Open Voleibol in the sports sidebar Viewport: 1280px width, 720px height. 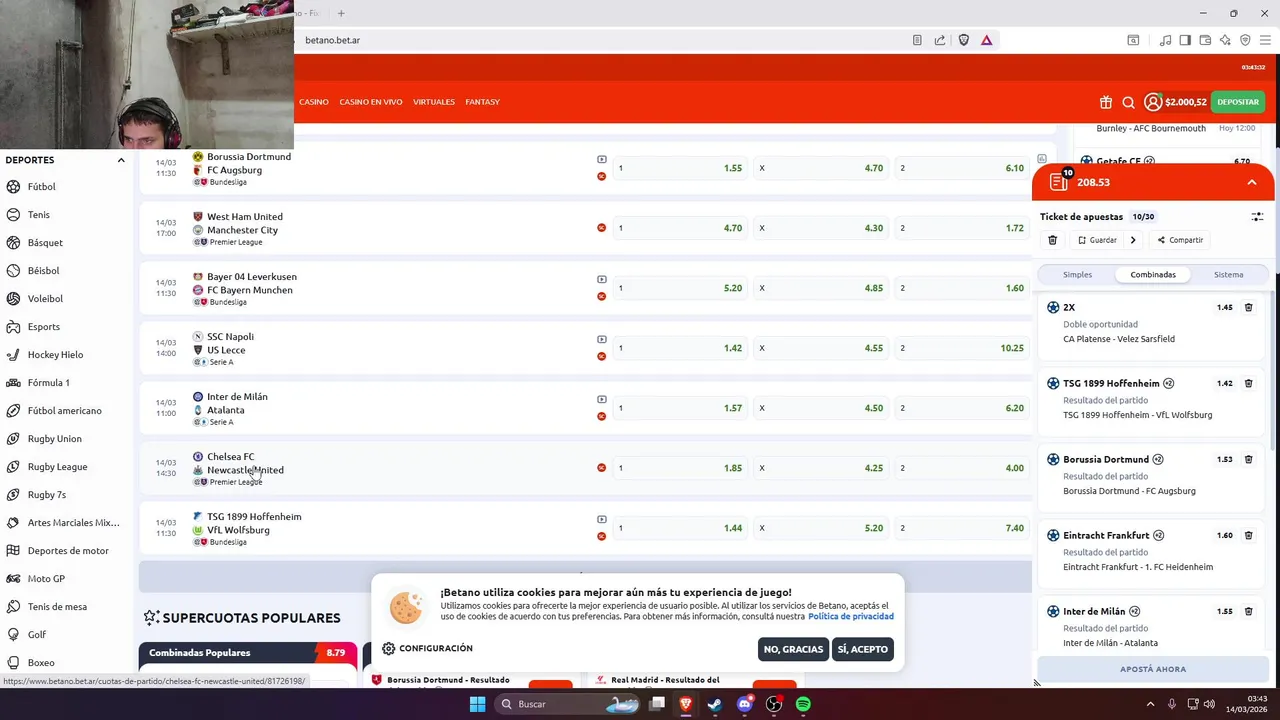(x=45, y=299)
